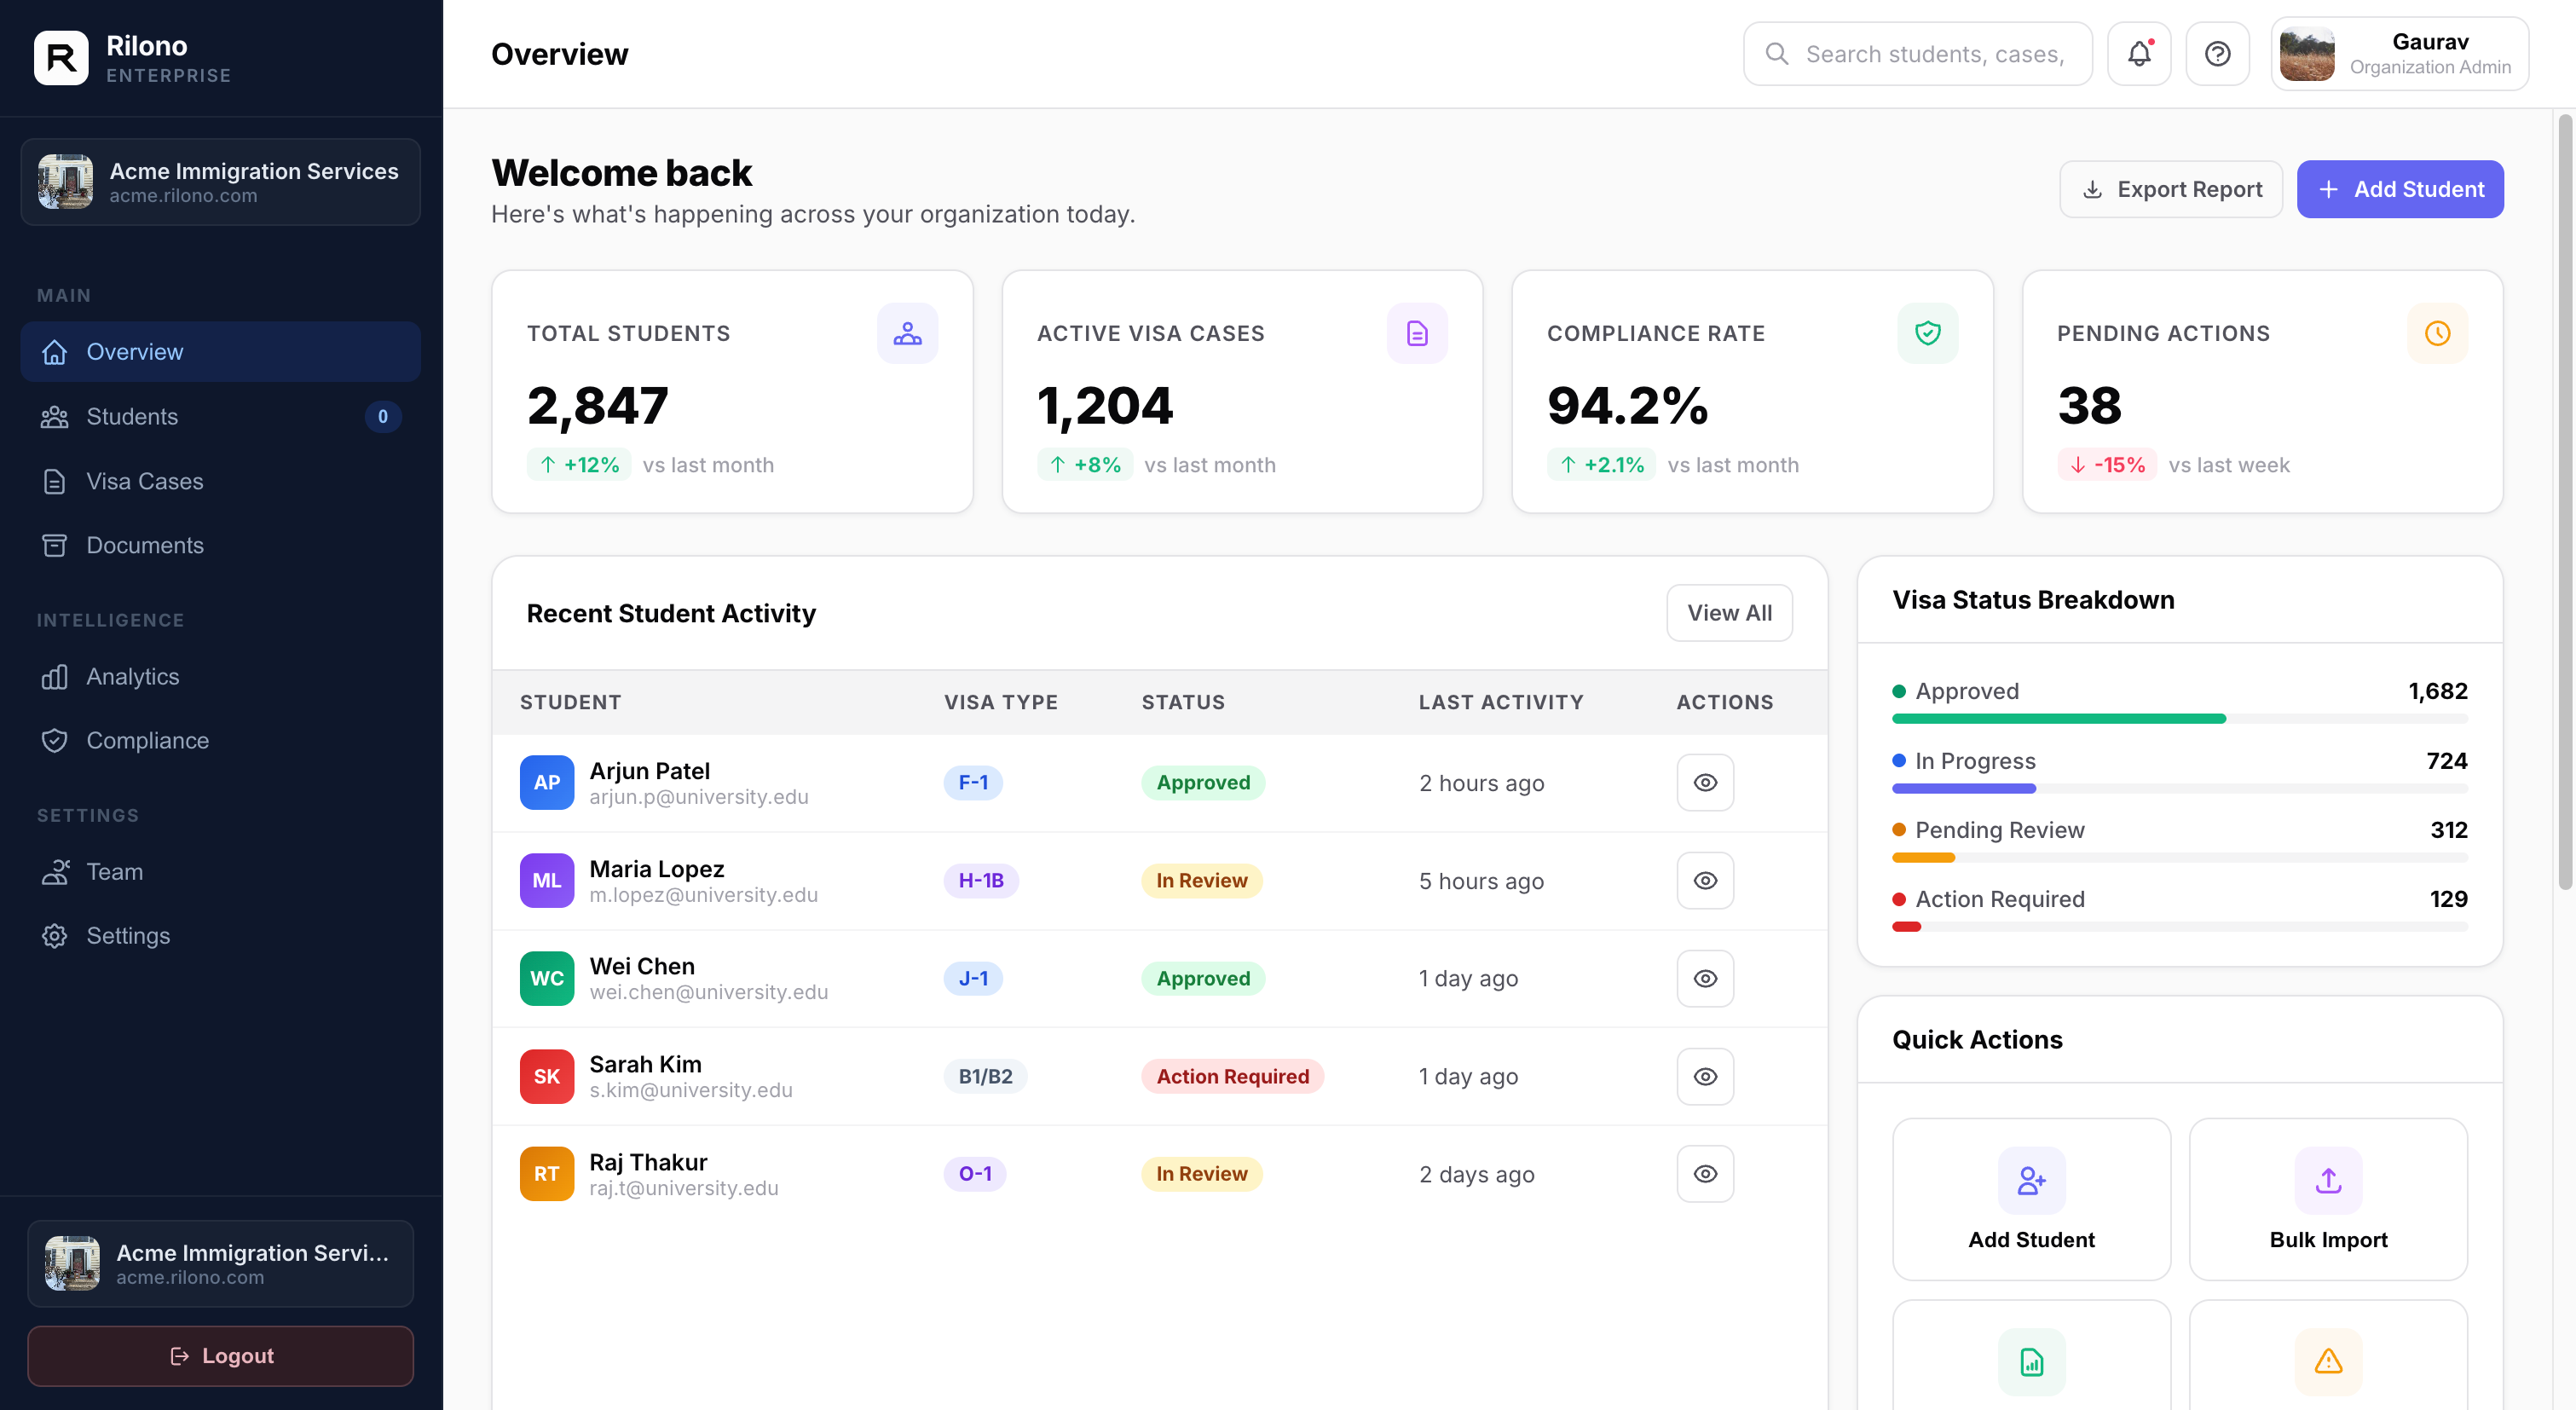The image size is (2576, 1410).
Task: View Arjun Patel's details via eye icon
Action: click(1705, 783)
